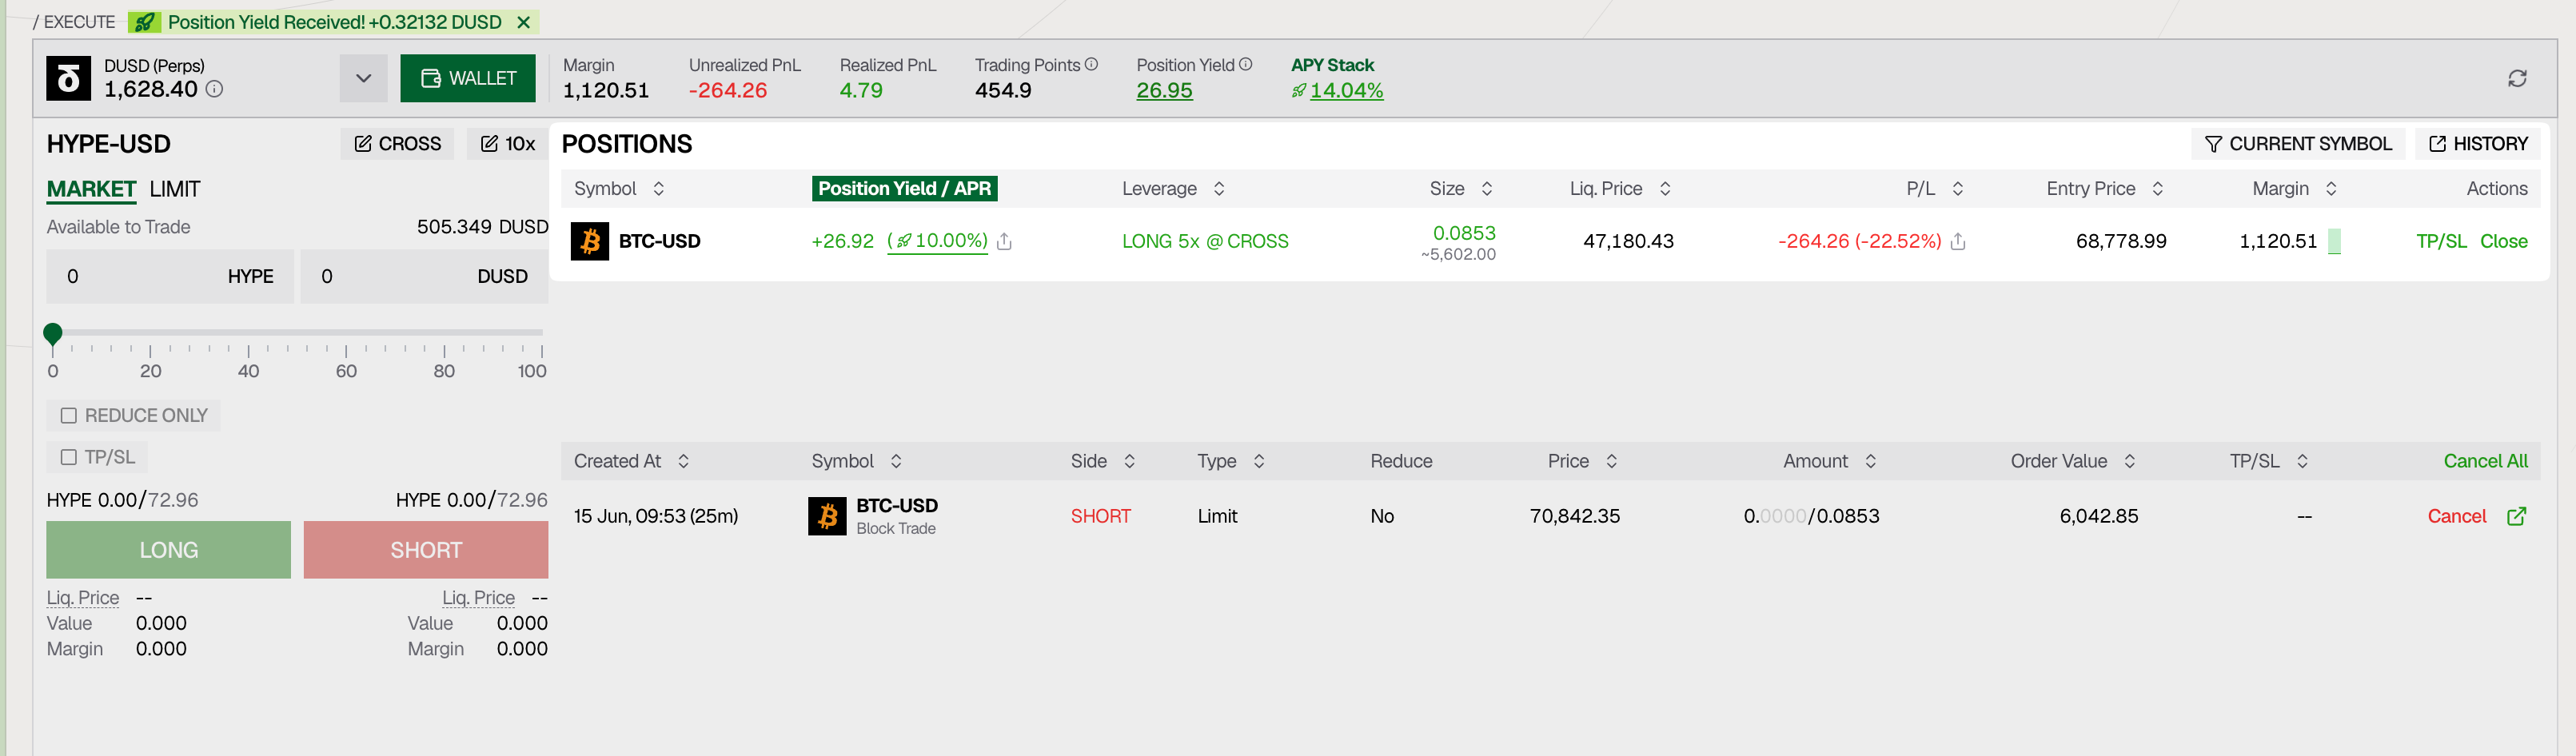Click the HYPE amount input field

click(170, 276)
